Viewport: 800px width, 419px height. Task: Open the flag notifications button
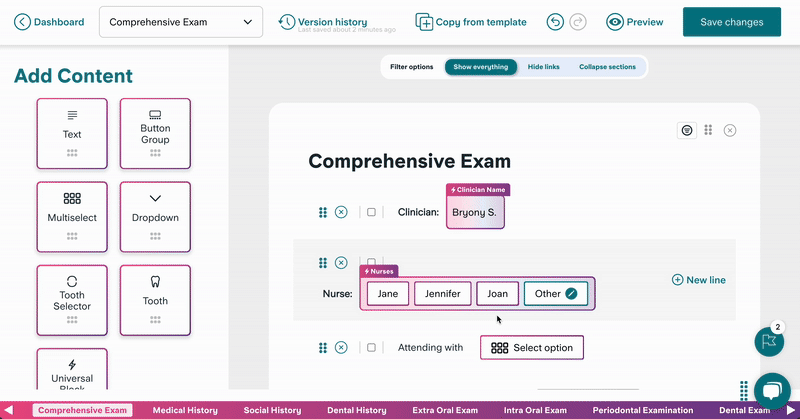coord(769,341)
